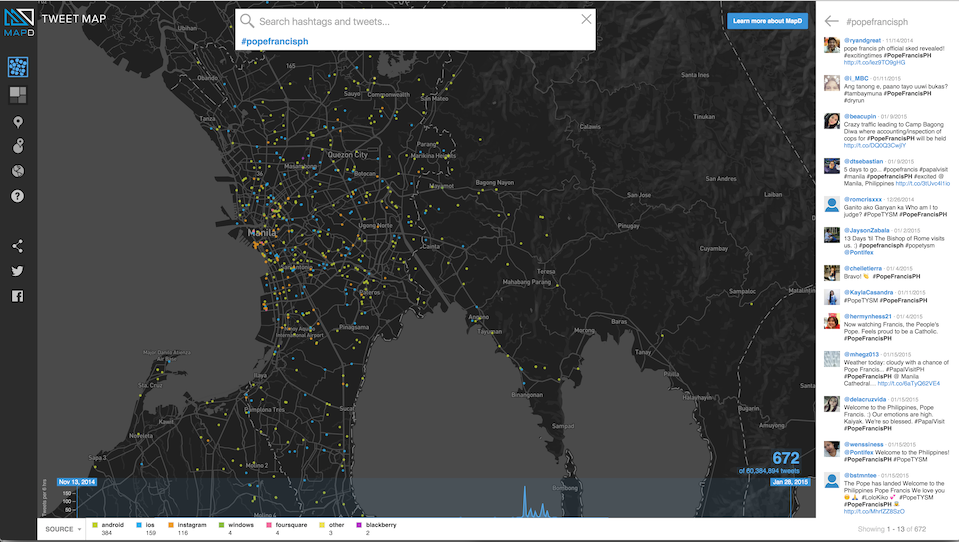Click @bstmntee's default avatar

(832, 480)
